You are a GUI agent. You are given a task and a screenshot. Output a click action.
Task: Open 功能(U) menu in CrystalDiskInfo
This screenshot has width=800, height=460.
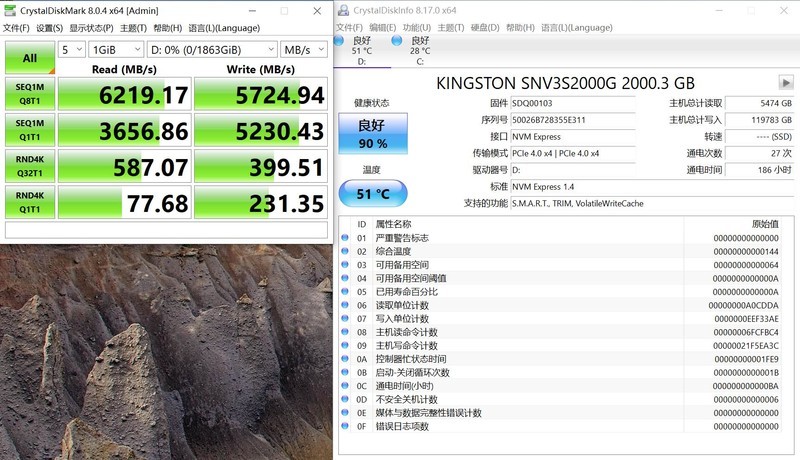[x=417, y=28]
